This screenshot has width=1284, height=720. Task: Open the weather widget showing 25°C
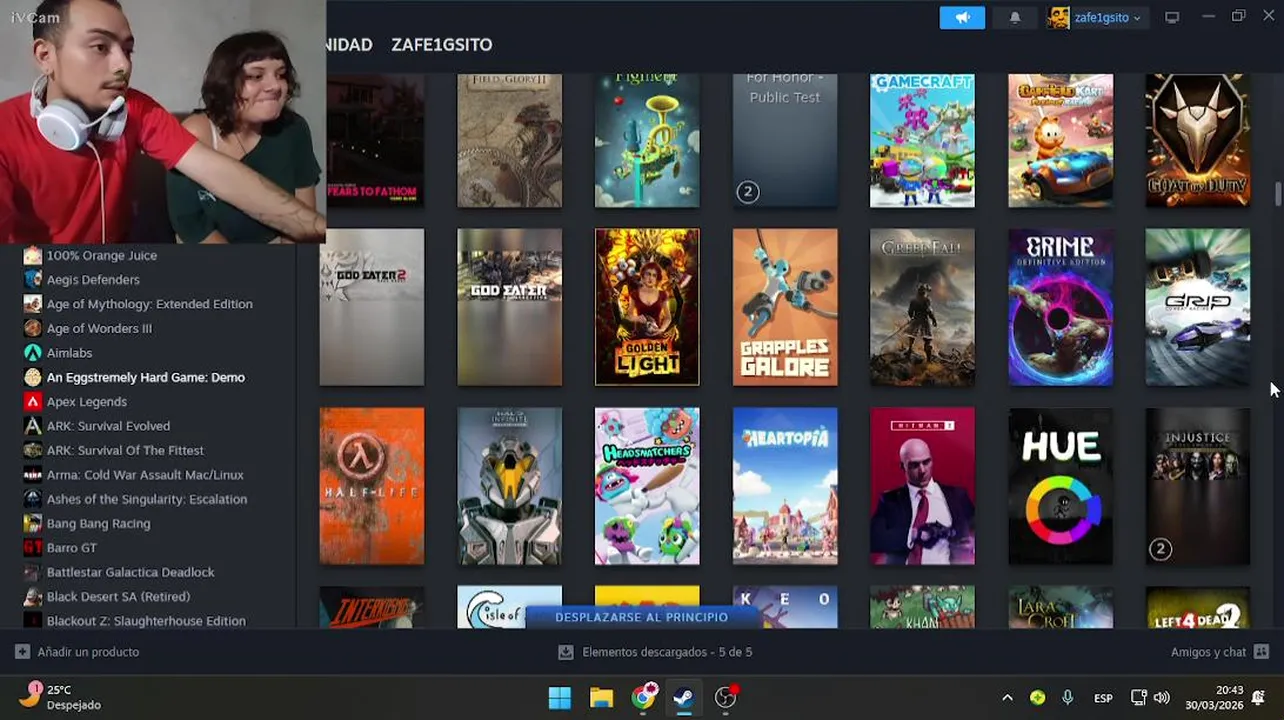(60, 697)
